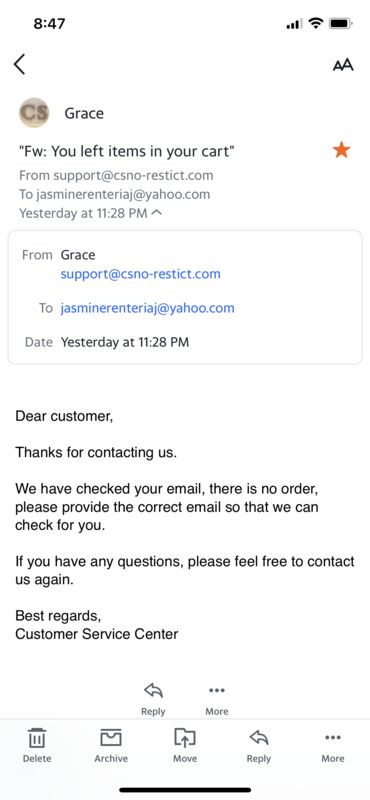
Task: Tap the subject line about cart items
Action: pyautogui.click(x=127, y=151)
